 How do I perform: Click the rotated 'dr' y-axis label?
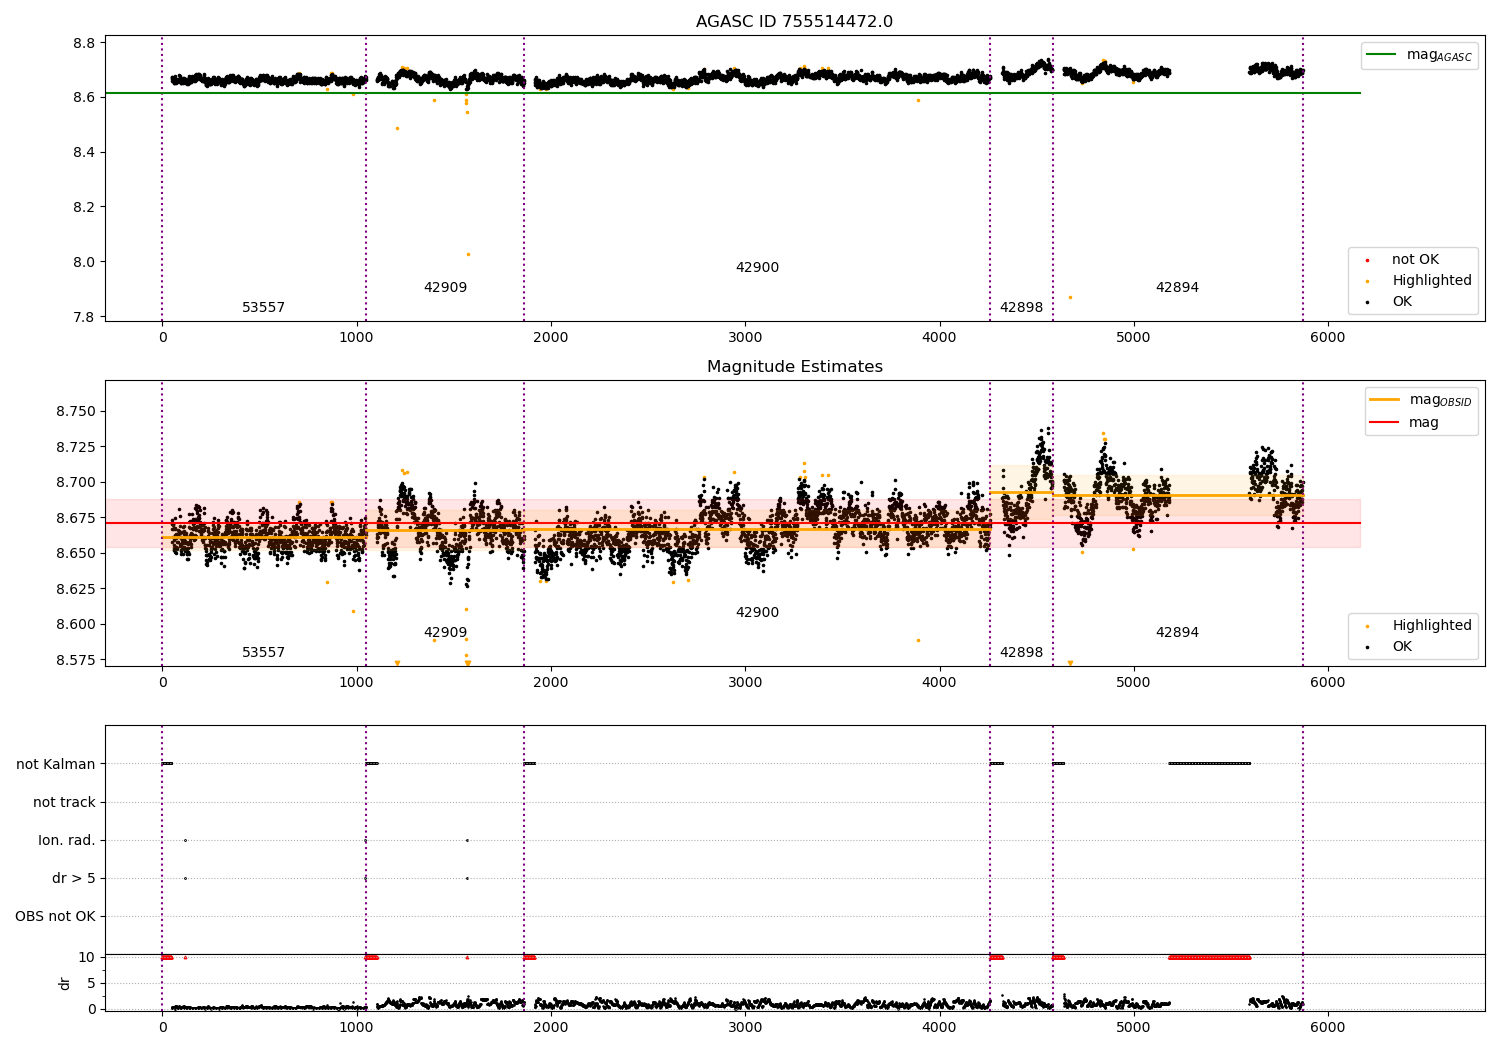pyautogui.click(x=65, y=983)
